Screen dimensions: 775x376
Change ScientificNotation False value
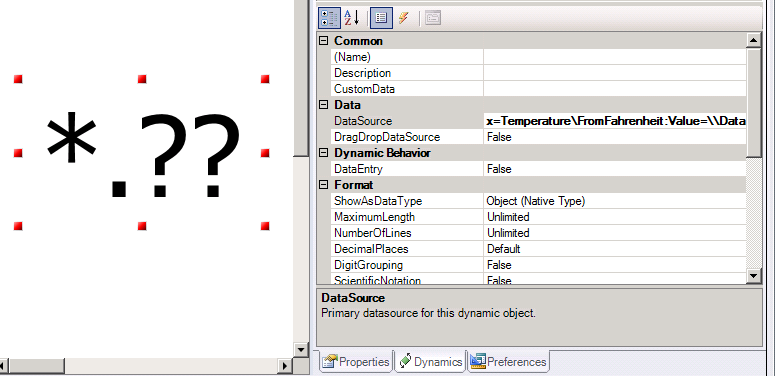pyautogui.click(x=614, y=279)
